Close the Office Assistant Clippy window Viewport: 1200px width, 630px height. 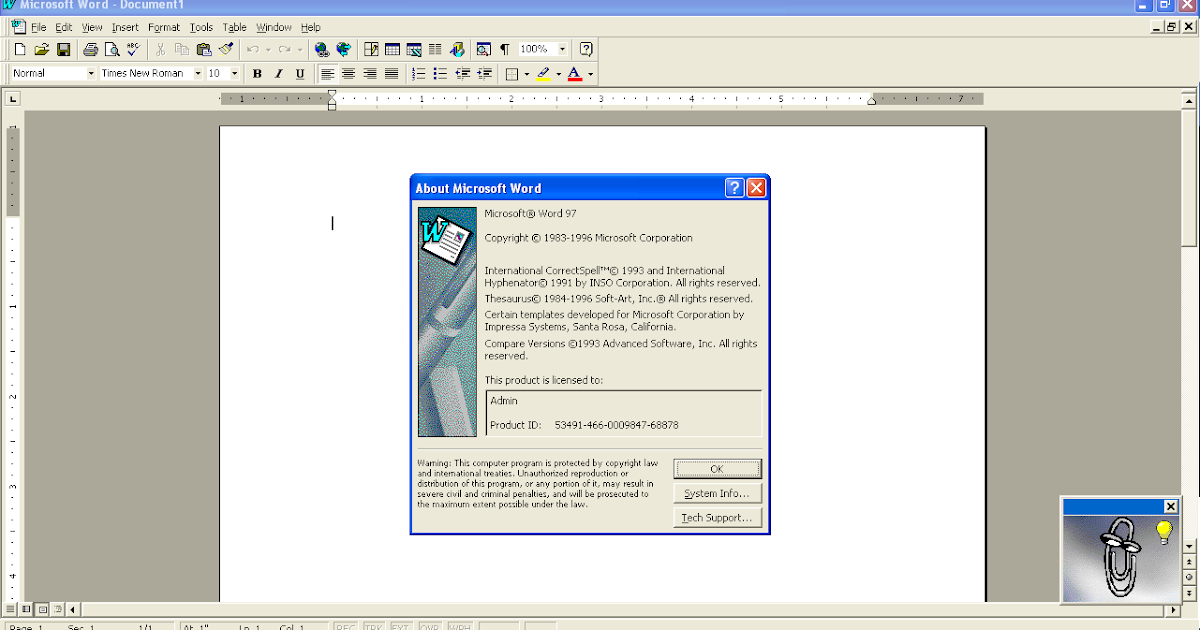pyautogui.click(x=1170, y=506)
